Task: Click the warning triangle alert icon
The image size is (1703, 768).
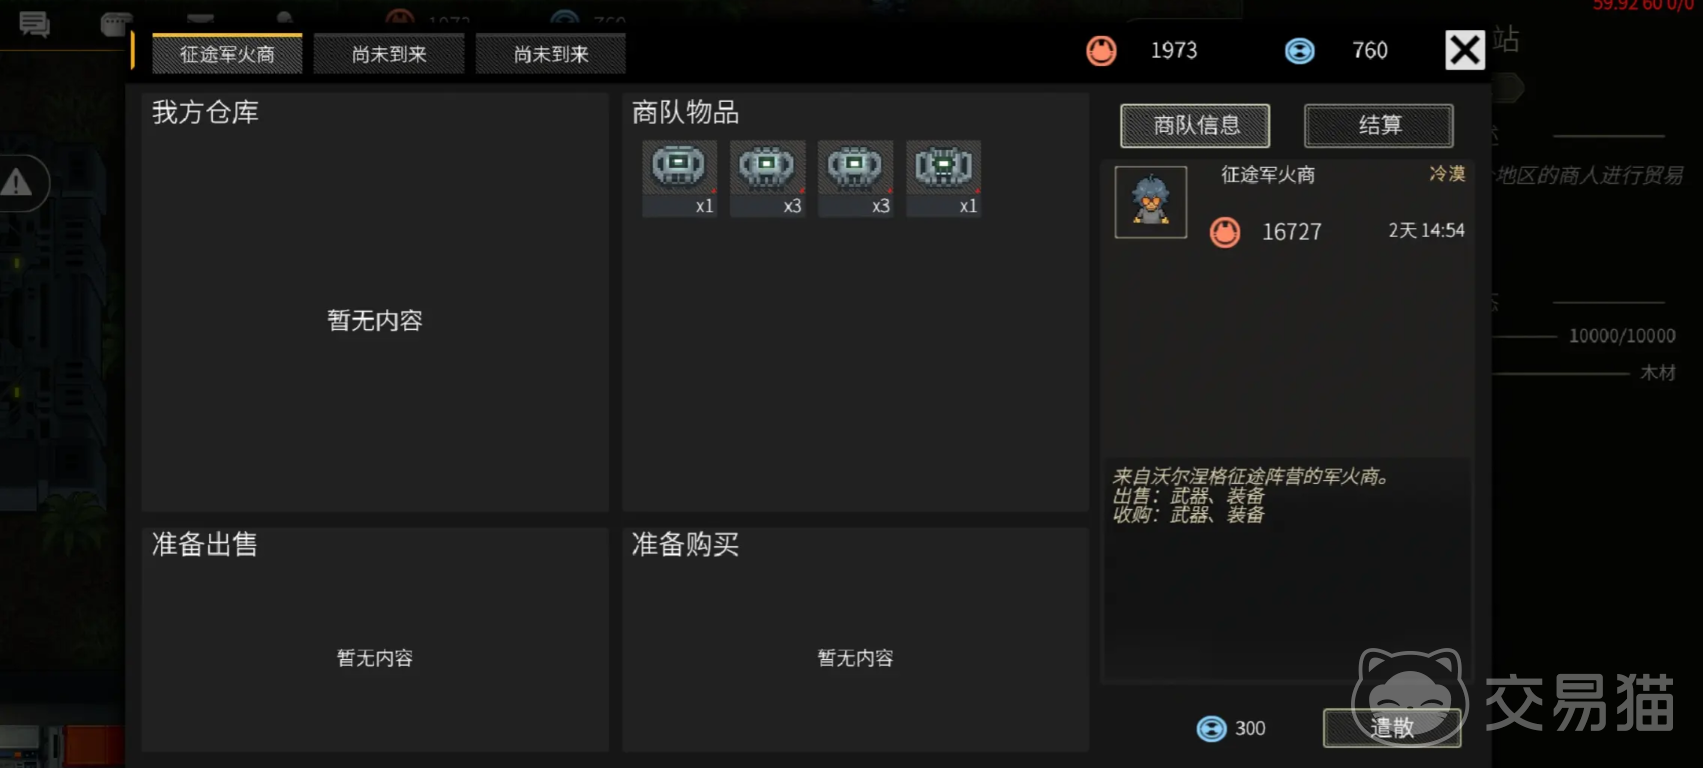Action: tap(17, 183)
